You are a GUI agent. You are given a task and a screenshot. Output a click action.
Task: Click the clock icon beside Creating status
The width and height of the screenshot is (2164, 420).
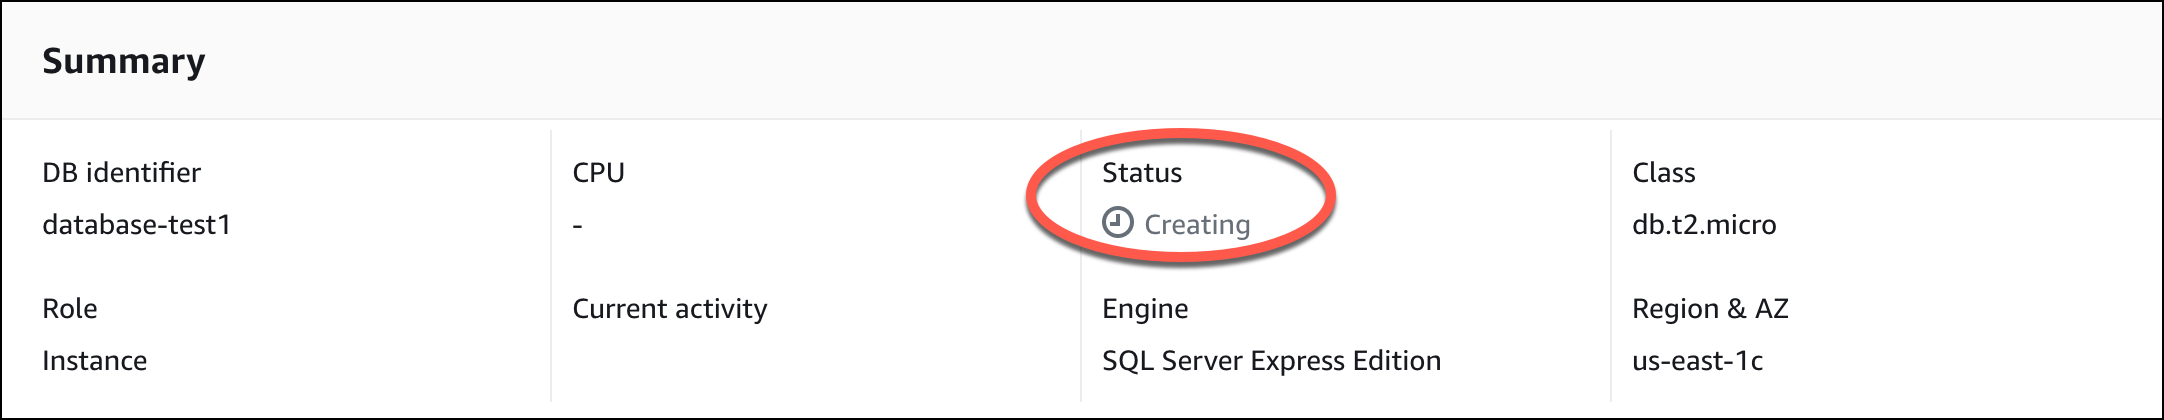[1117, 222]
